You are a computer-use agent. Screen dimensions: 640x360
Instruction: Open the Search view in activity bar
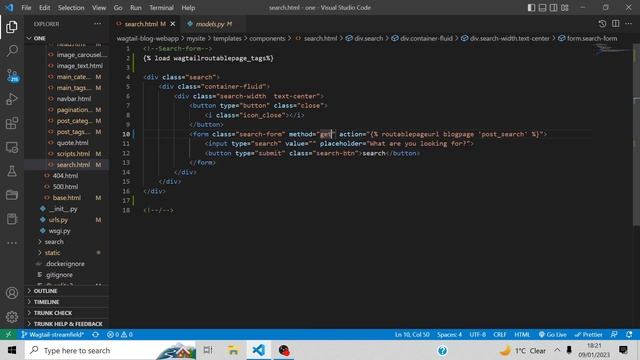click(12, 51)
